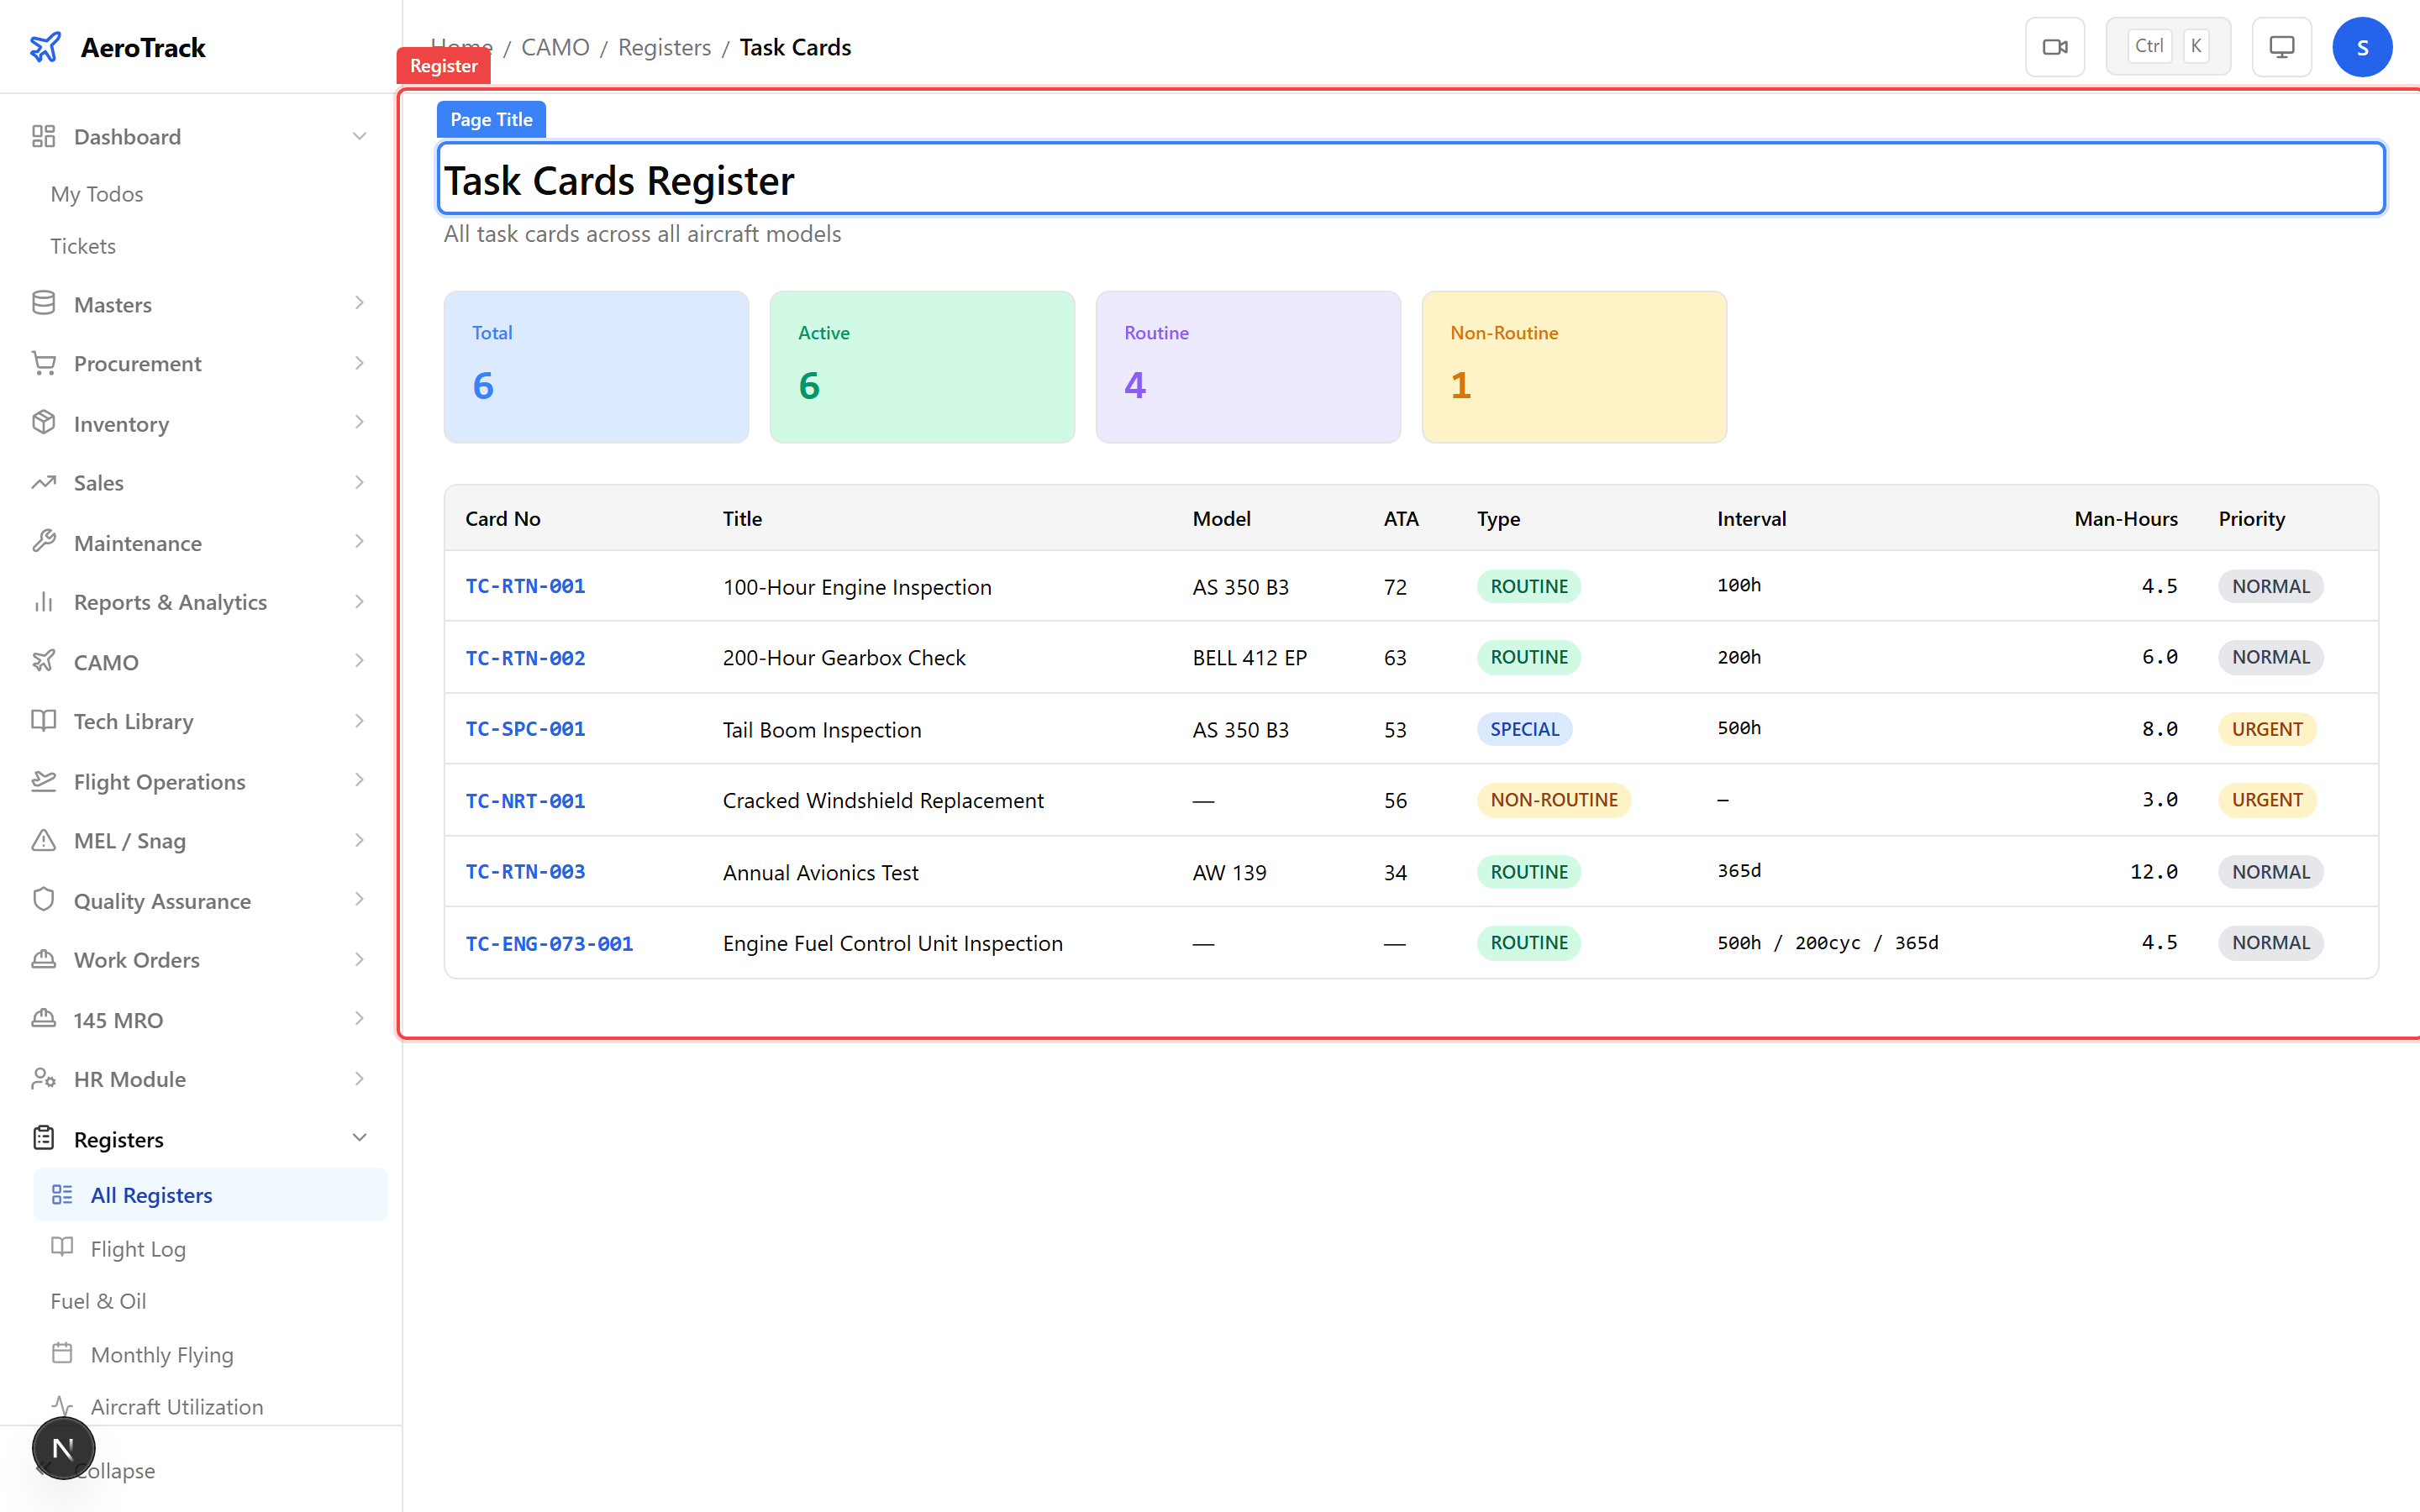Image resolution: width=2420 pixels, height=1512 pixels.
Task: Click the Aircraft Utilization activity icon
Action: [63, 1406]
